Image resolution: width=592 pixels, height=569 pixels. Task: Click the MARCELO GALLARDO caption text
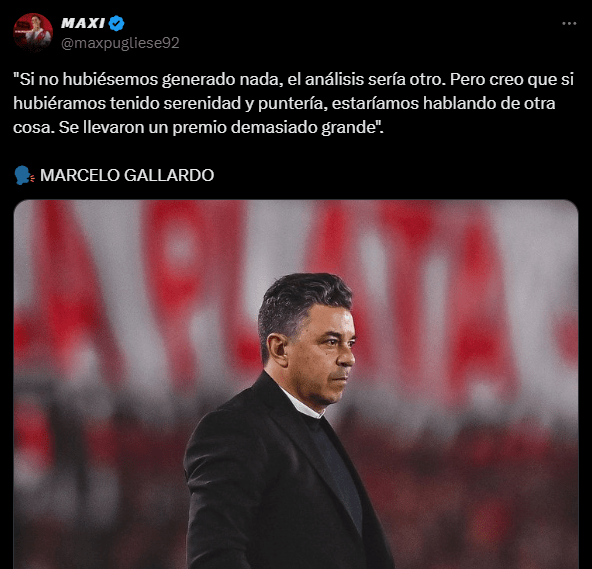coord(127,175)
